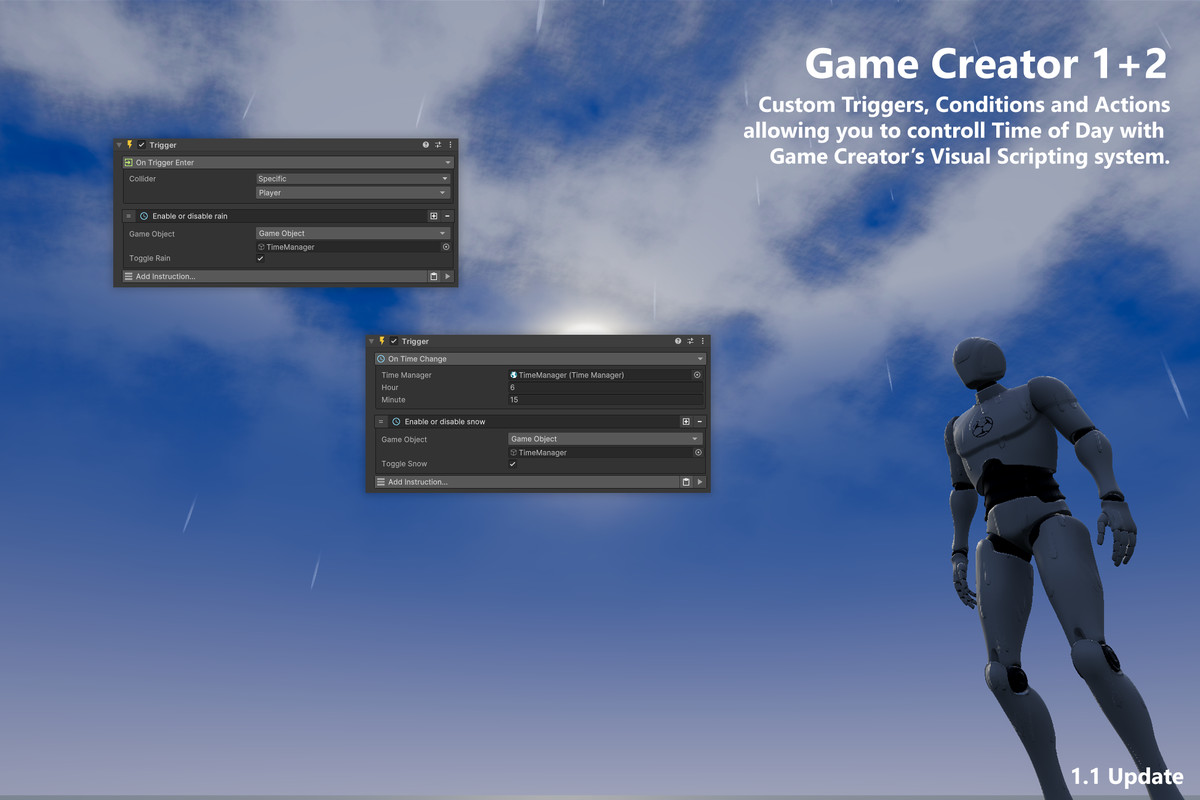Open the On Trigger Enter event dropdown
Screen dimensions: 1200x800
[287, 162]
